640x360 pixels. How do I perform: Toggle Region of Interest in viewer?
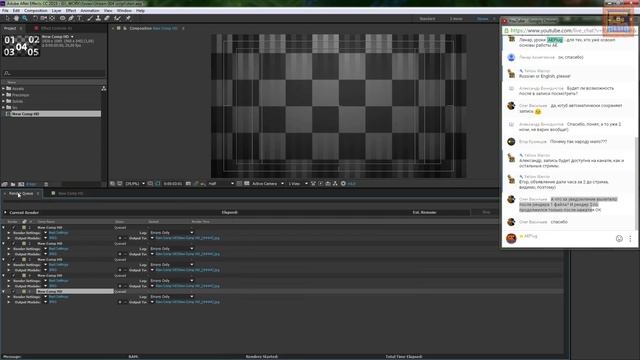click(239, 184)
